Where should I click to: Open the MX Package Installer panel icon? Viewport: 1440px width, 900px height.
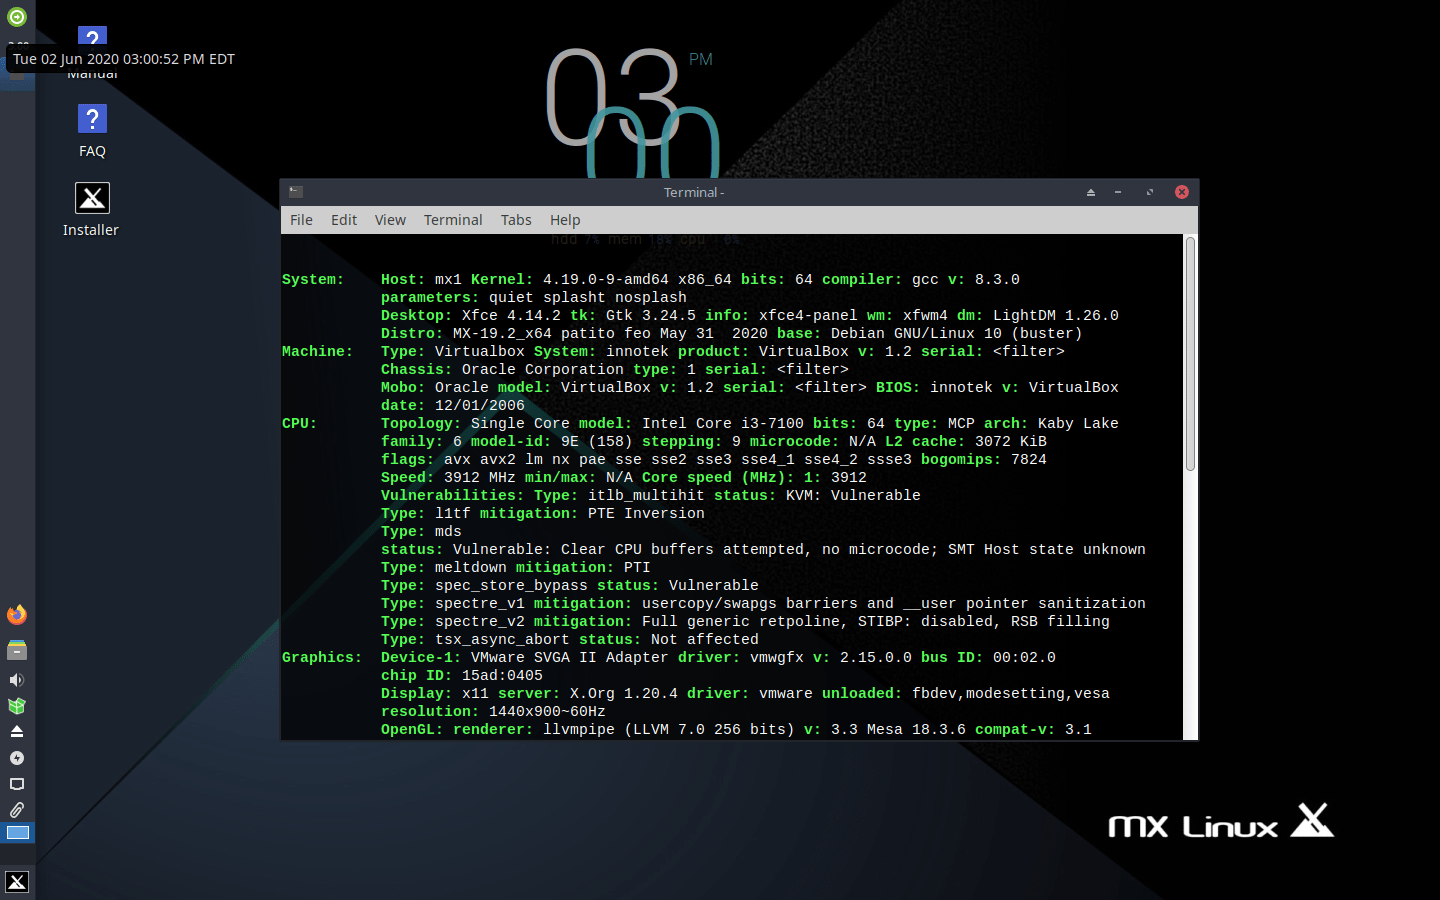(x=16, y=706)
